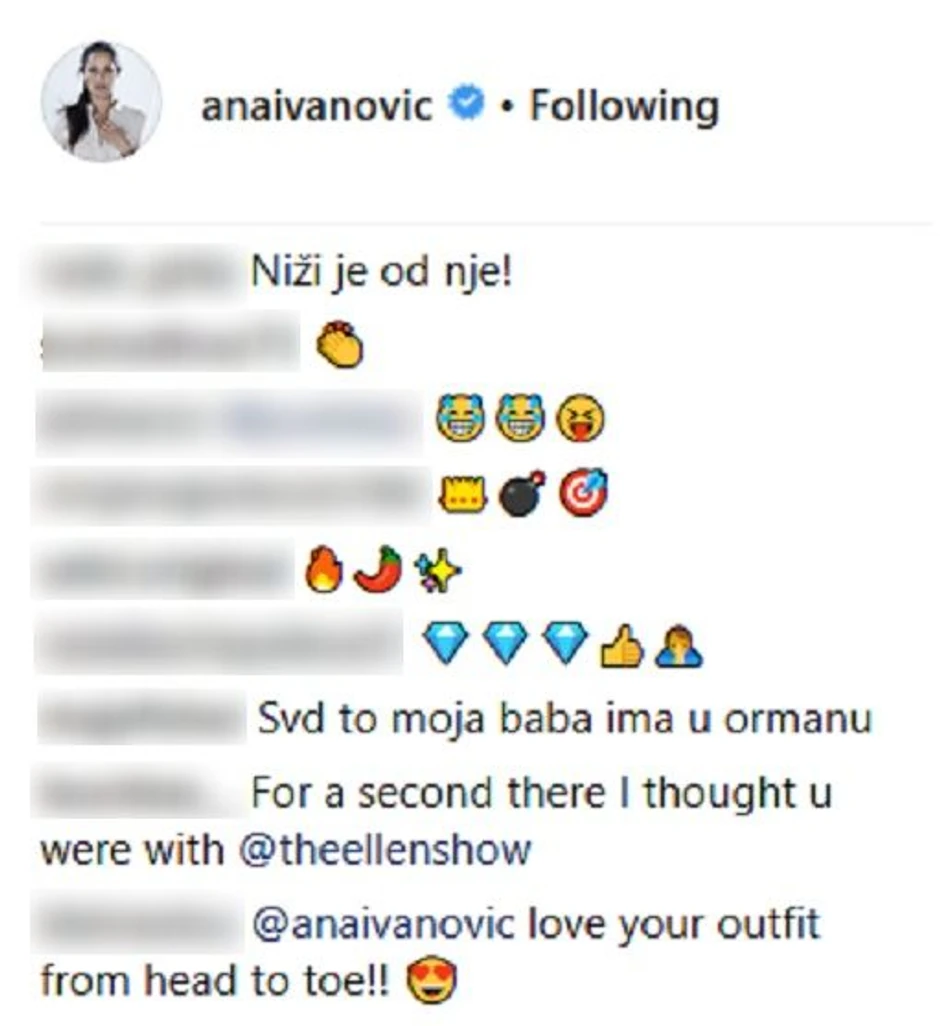The width and height of the screenshot is (940, 1026).
Task: Click the thumbs up emoji
Action: coord(622,646)
